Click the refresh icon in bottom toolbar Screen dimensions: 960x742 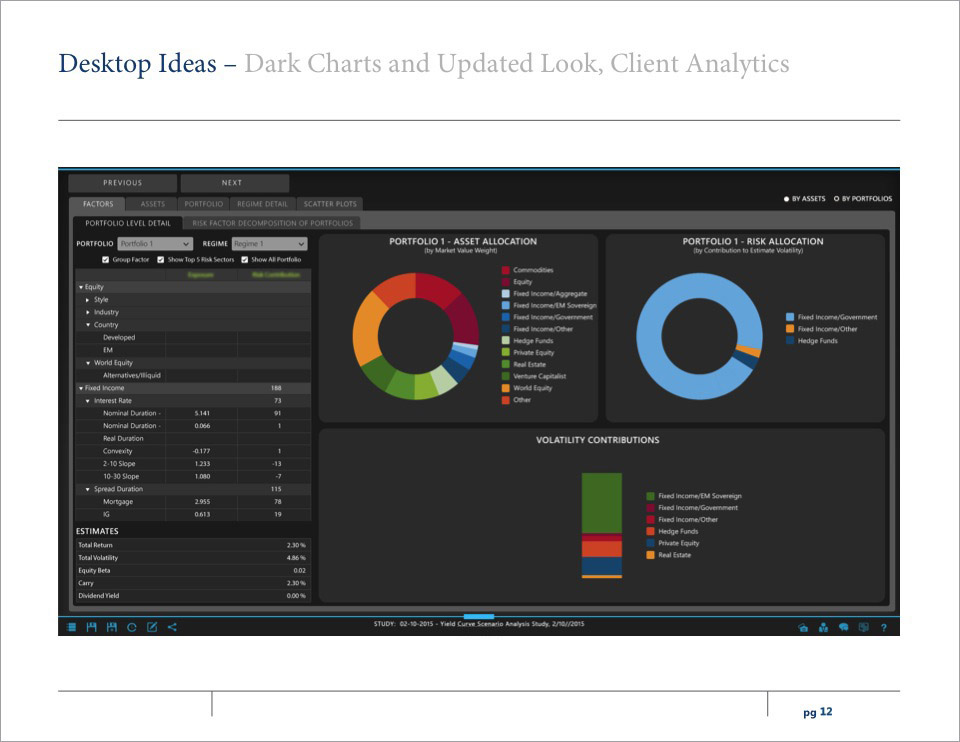[132, 628]
